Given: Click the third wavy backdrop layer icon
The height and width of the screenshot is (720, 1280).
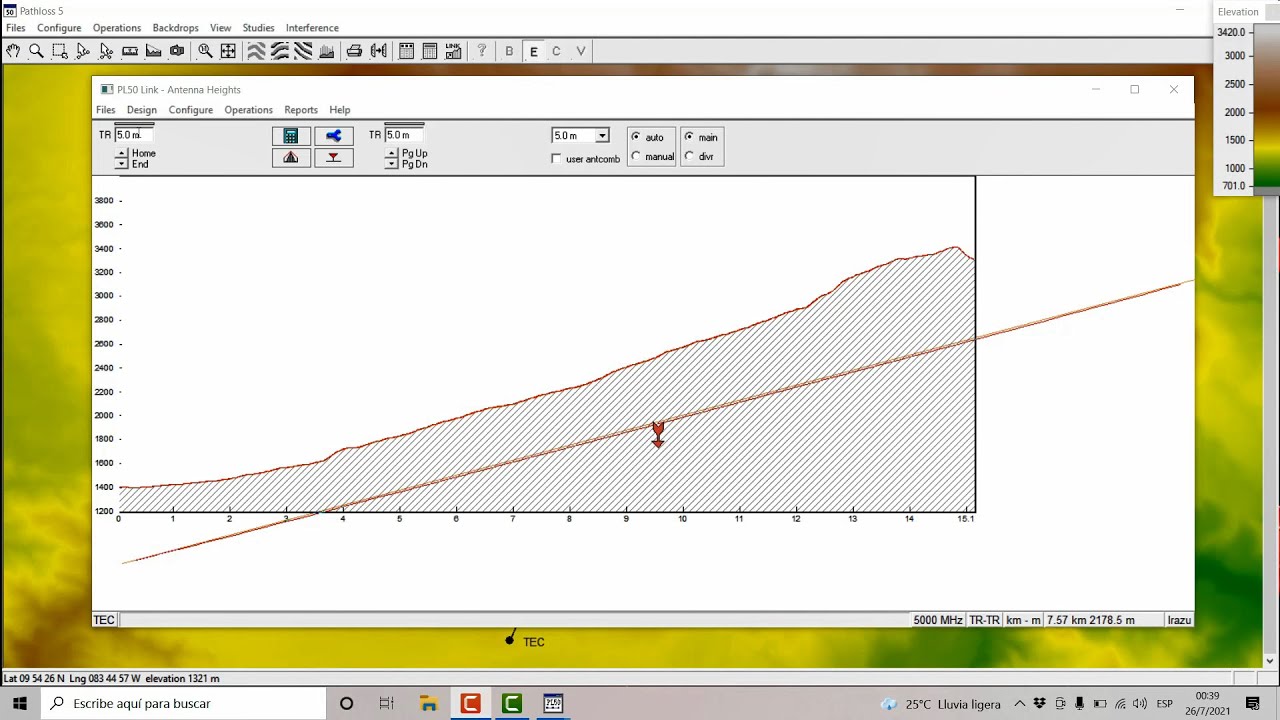Looking at the screenshot, I should [x=303, y=51].
